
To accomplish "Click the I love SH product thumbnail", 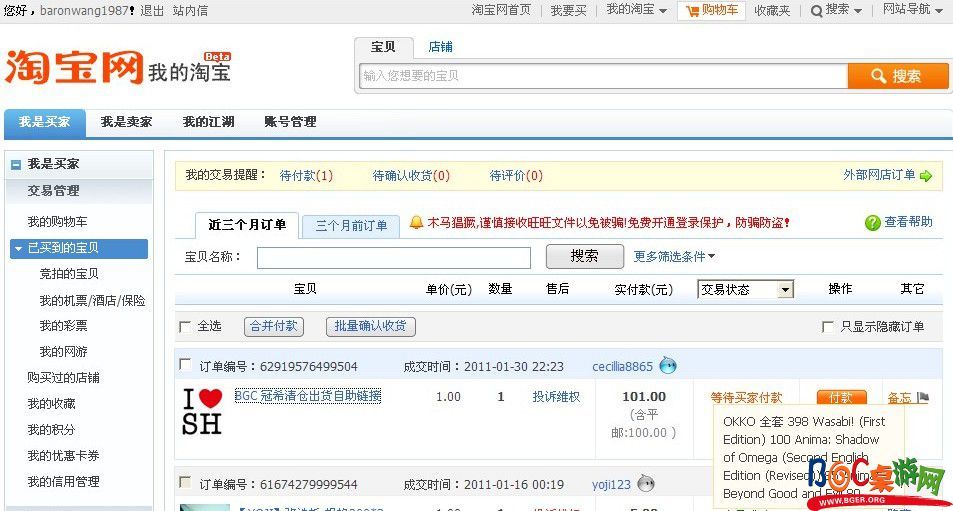I will tap(202, 411).
